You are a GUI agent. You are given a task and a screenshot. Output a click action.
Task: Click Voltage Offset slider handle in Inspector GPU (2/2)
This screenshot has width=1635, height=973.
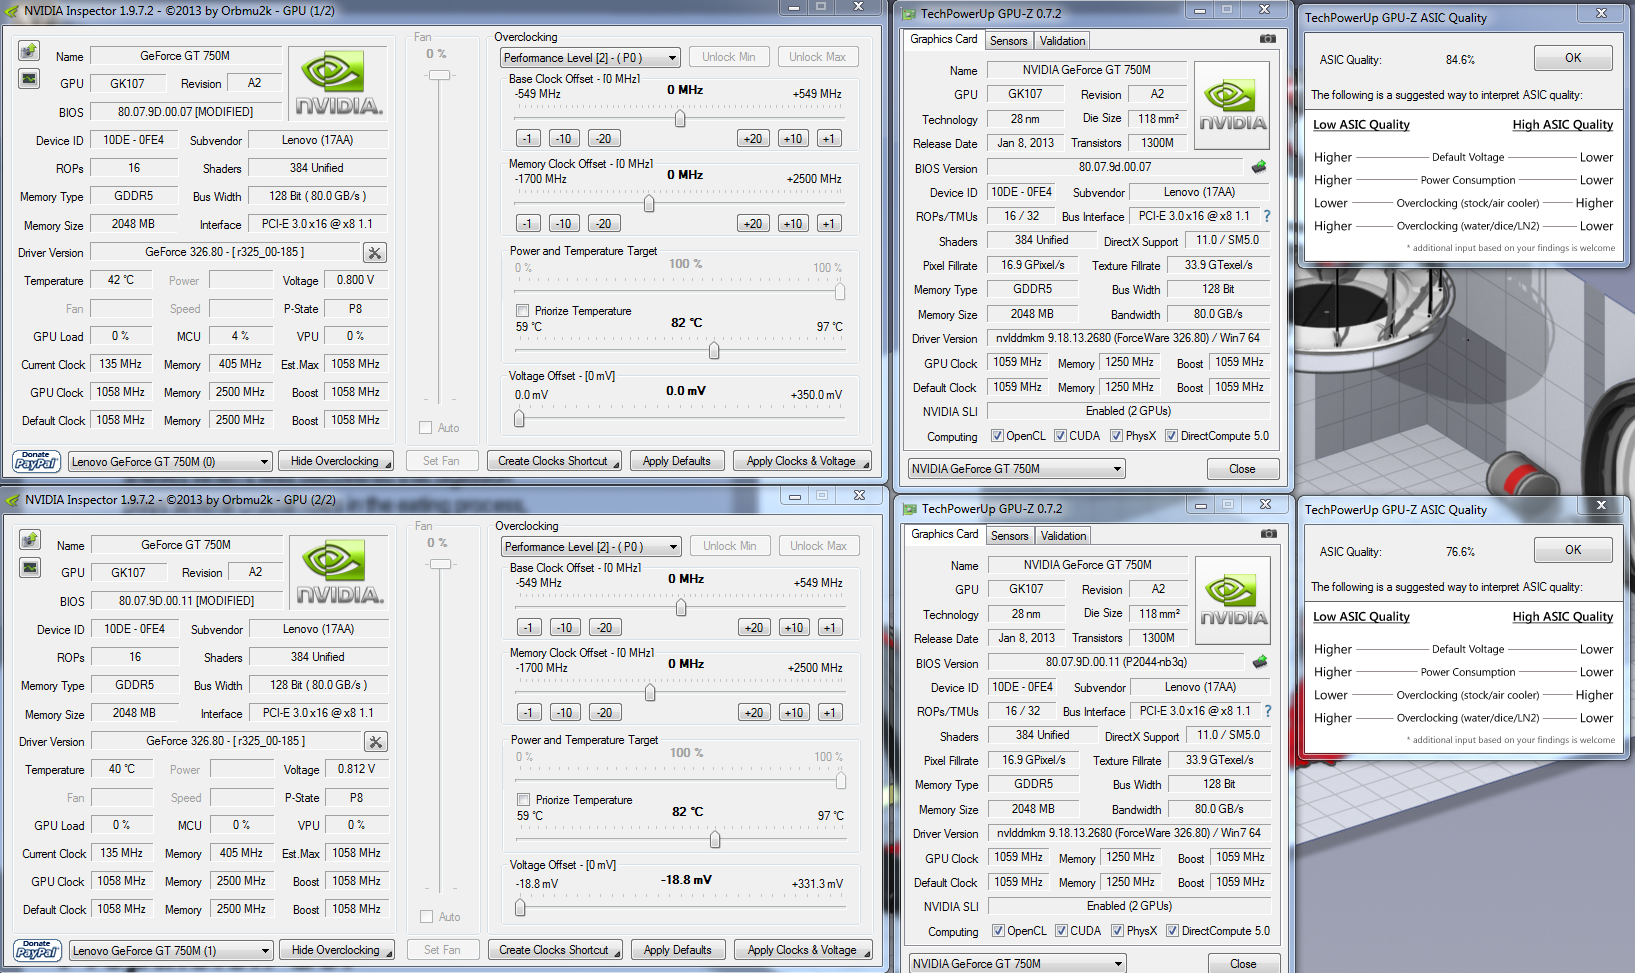(x=520, y=908)
